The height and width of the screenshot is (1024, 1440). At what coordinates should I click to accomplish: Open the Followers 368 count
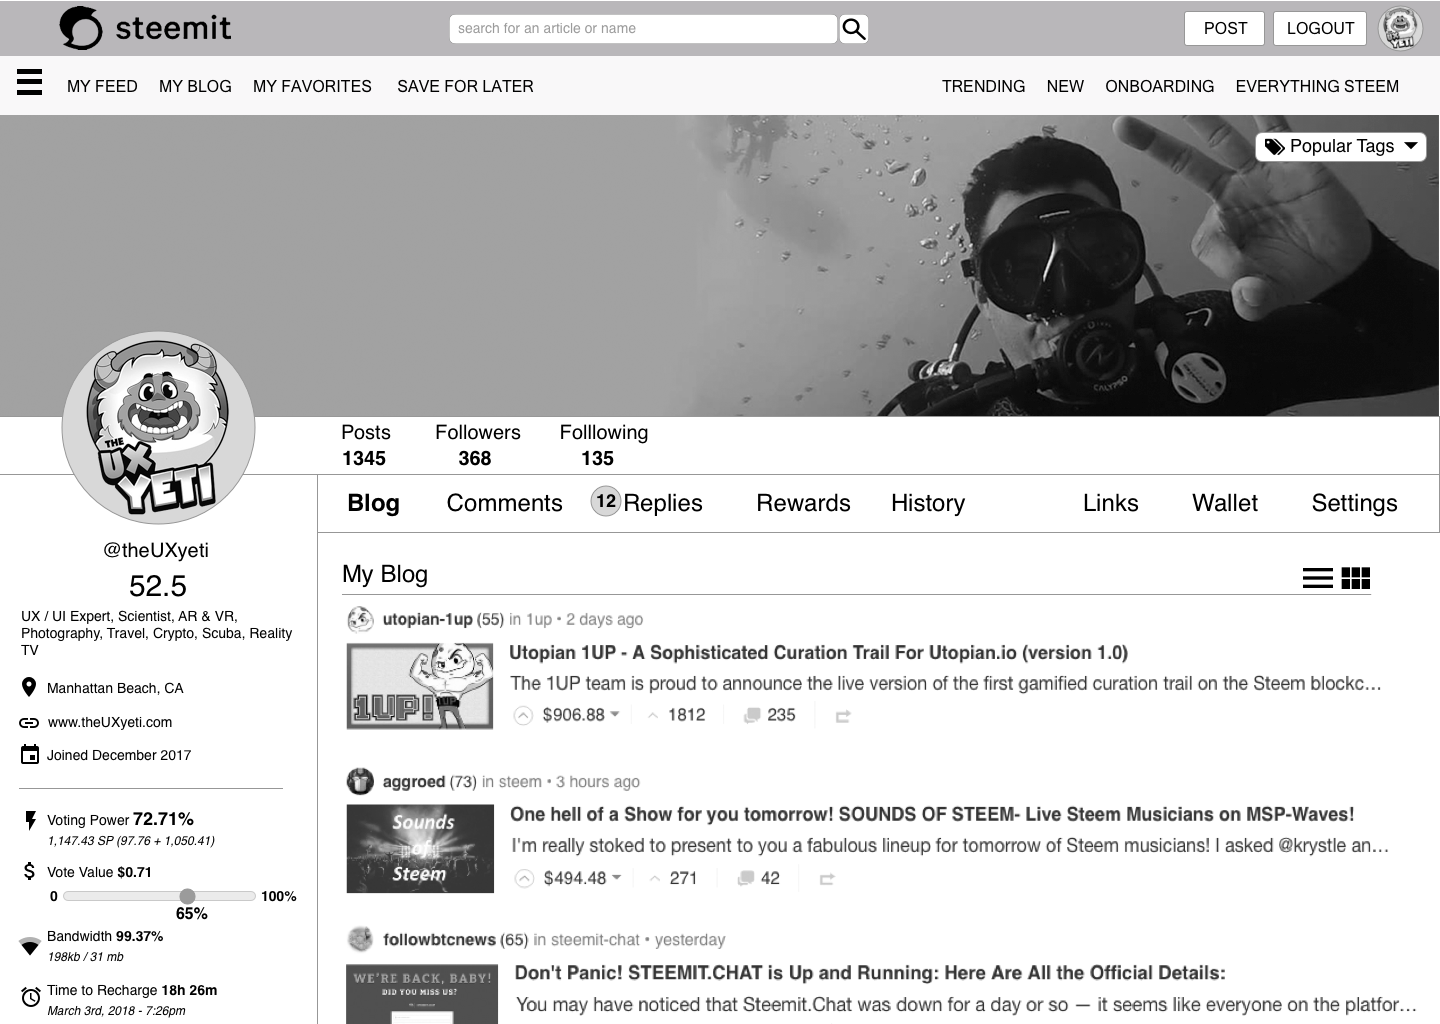click(477, 445)
